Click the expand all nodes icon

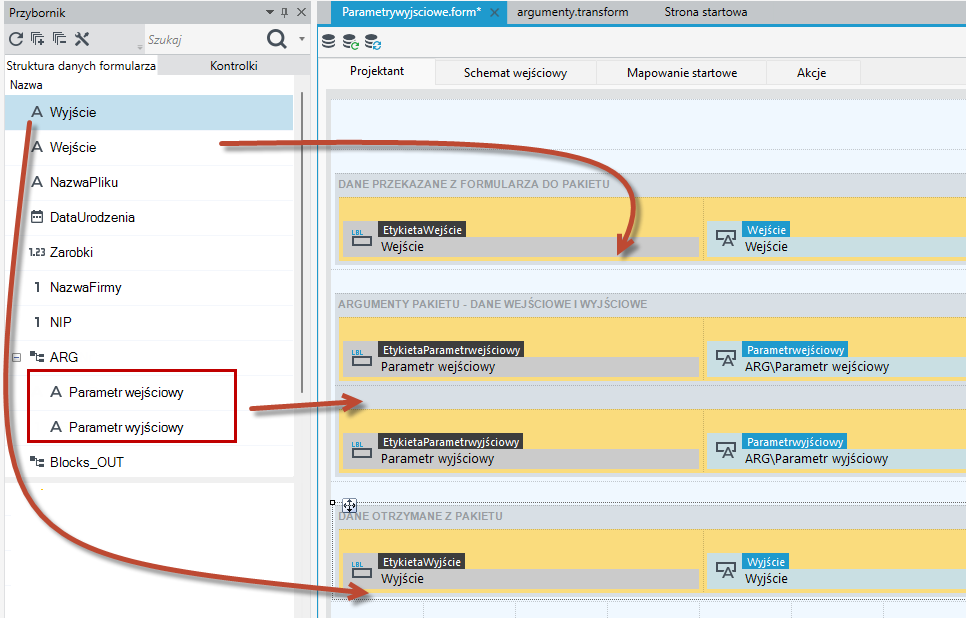click(x=38, y=39)
